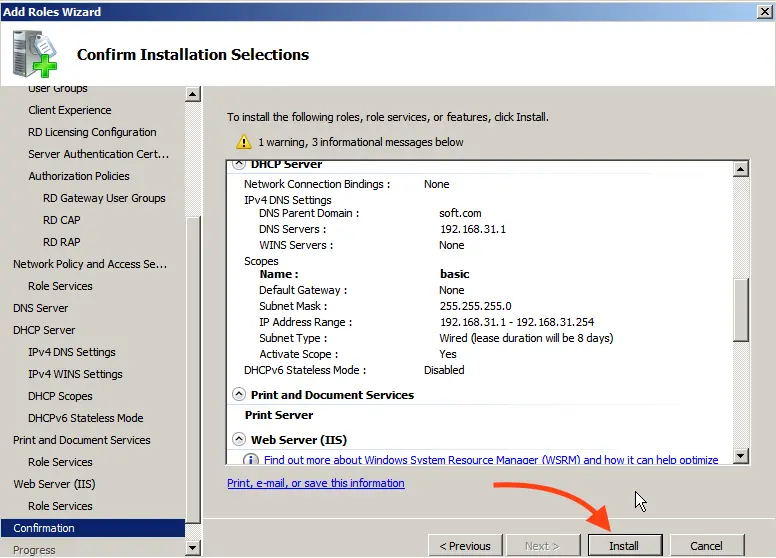Viewport: 776px width, 558px height.
Task: Collapse the DHCP Server section chevron
Action: pos(238,164)
